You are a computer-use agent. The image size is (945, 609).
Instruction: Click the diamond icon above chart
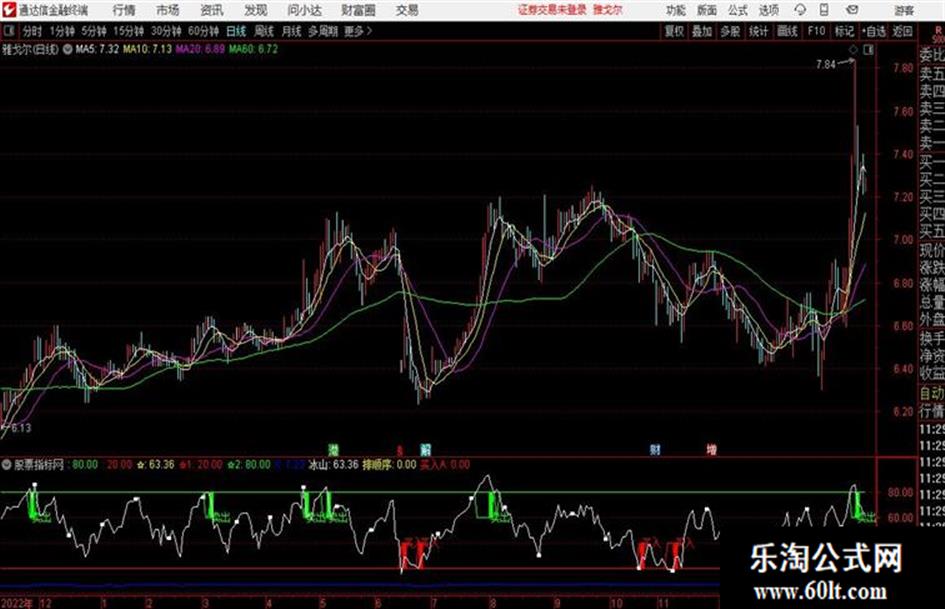[x=853, y=50]
